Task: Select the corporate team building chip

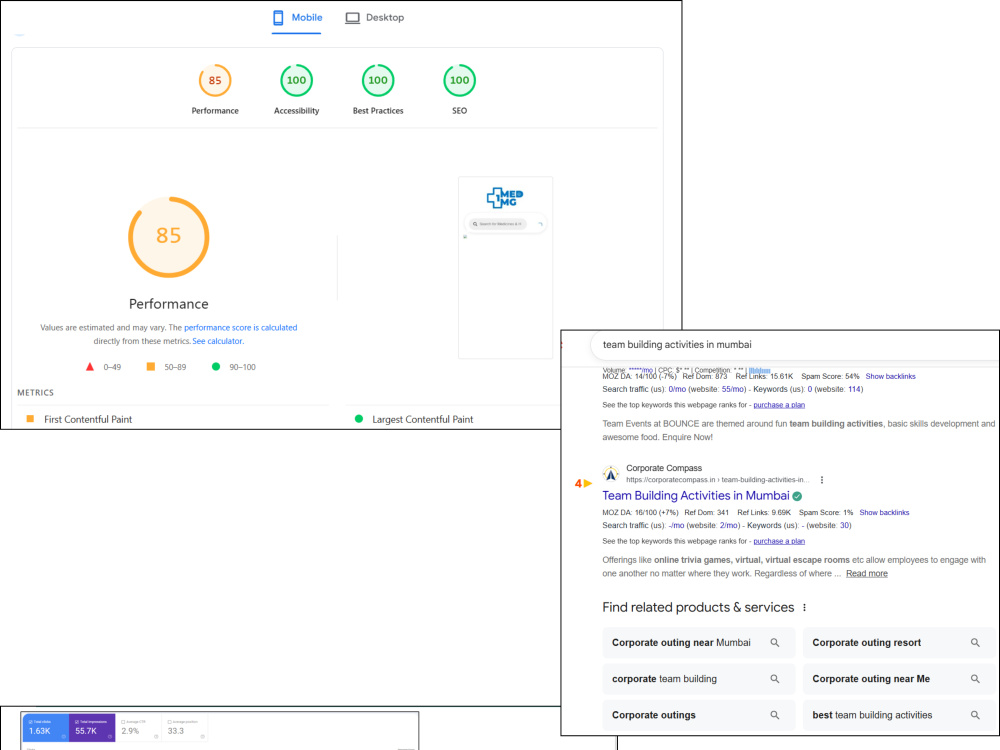Action: (698, 679)
